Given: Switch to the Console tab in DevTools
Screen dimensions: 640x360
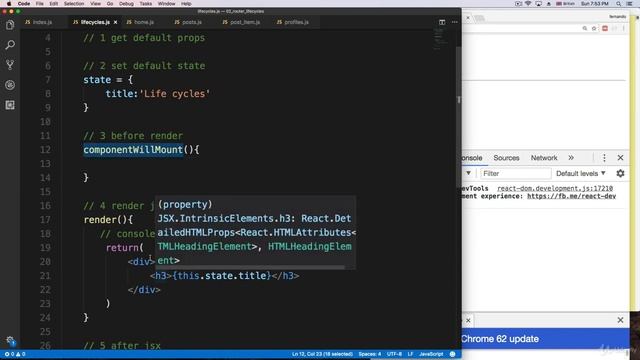Looking at the screenshot, I should [x=472, y=158].
